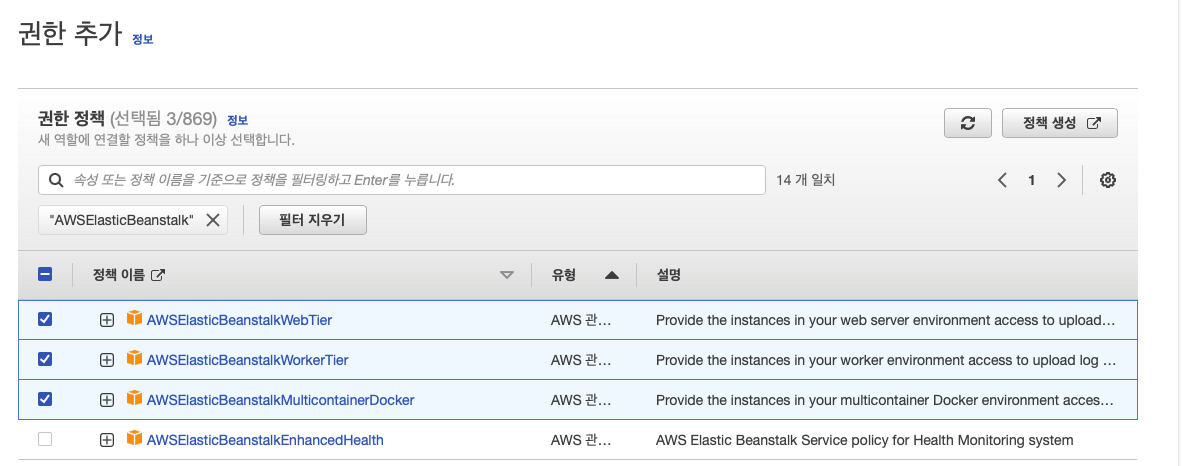Click "AWS 관…" type cell in EnhancedHealth row
Image resolution: width=1182 pixels, height=466 pixels.
pos(581,440)
